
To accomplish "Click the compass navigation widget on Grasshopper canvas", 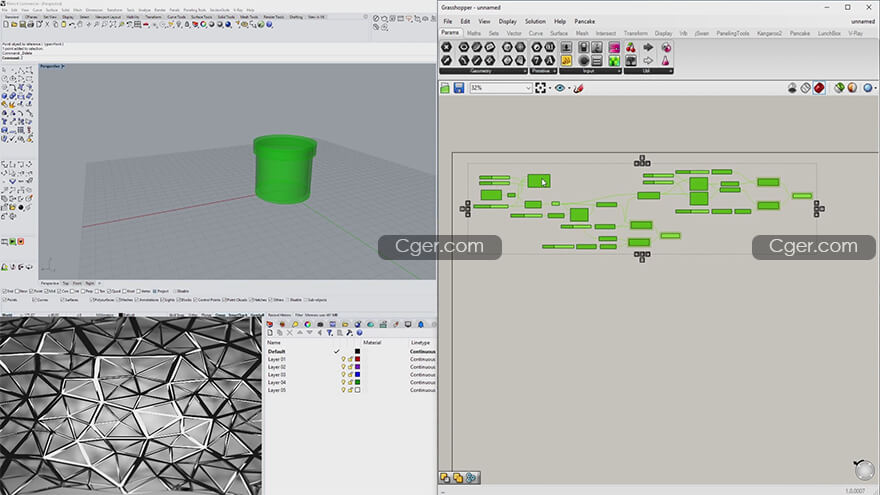I will [x=864, y=469].
